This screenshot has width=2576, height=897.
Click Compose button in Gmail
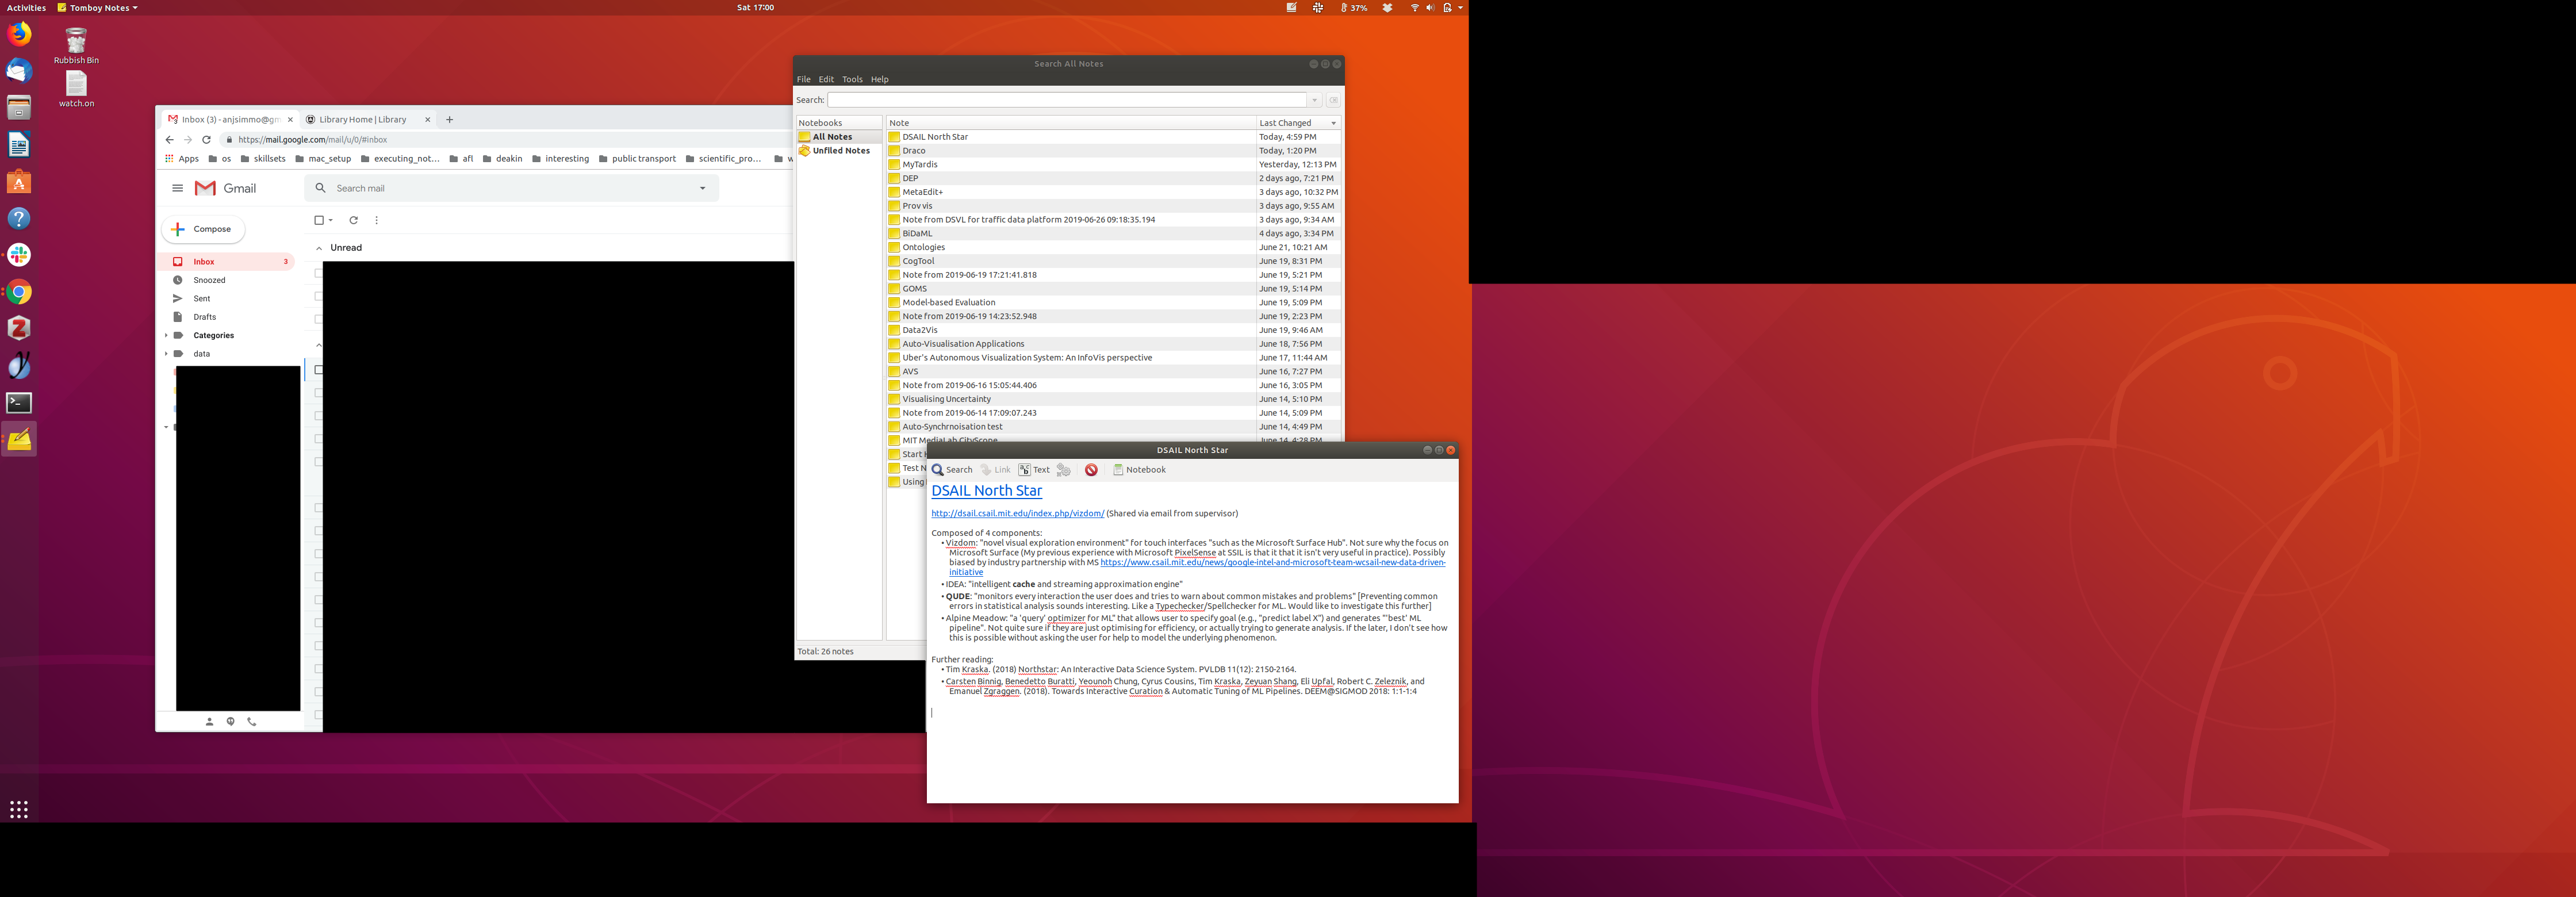(x=203, y=229)
